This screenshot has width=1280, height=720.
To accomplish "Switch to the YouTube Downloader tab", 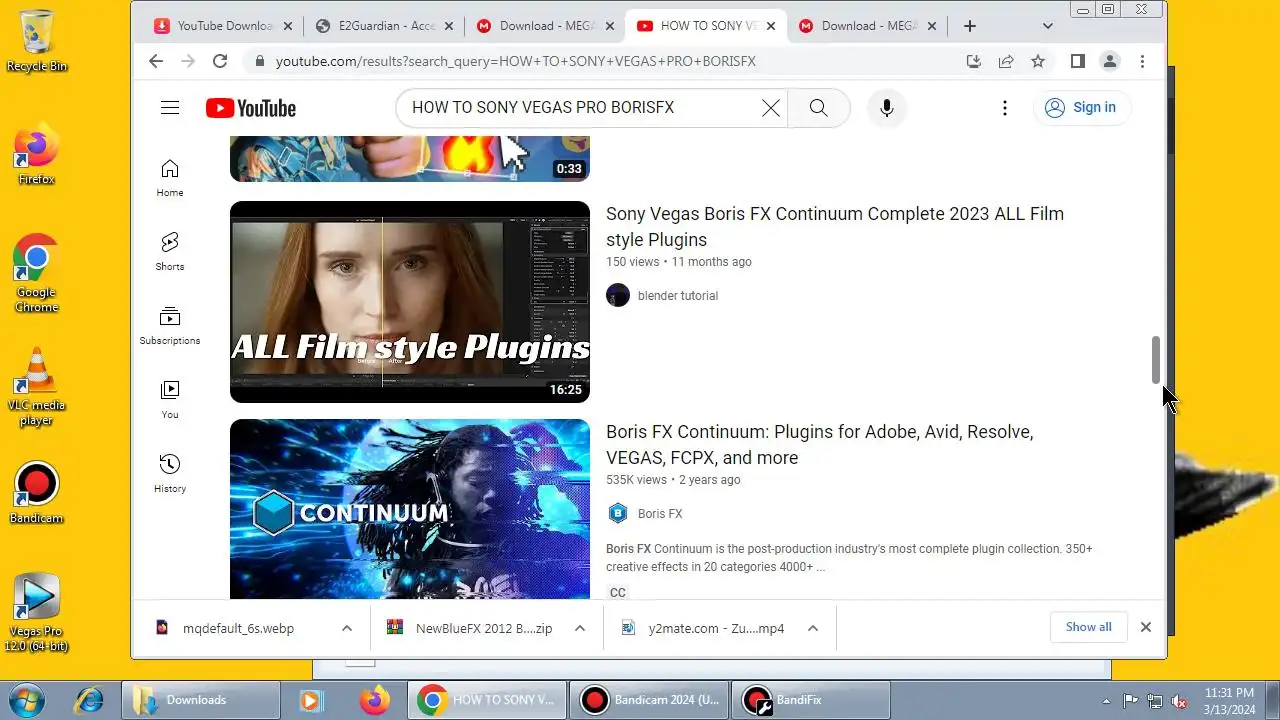I will point(221,26).
